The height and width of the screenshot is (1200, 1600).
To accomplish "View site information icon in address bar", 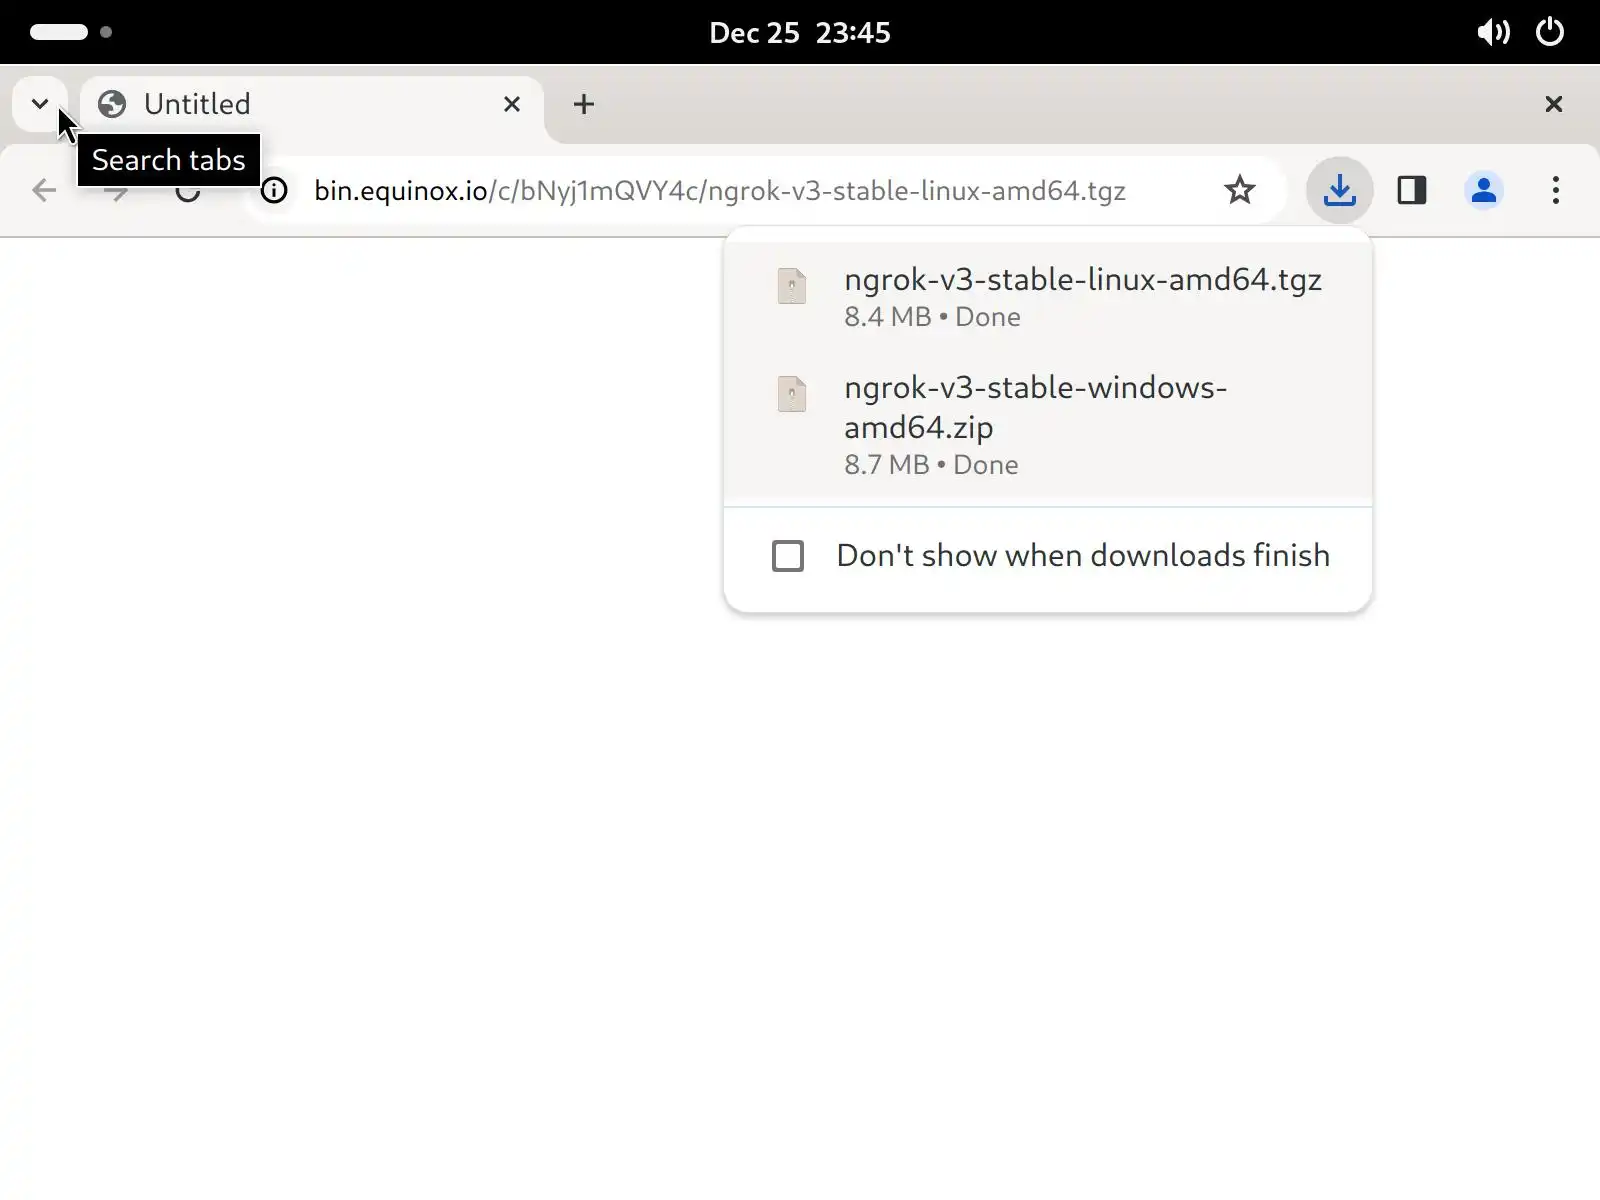I will tap(274, 190).
